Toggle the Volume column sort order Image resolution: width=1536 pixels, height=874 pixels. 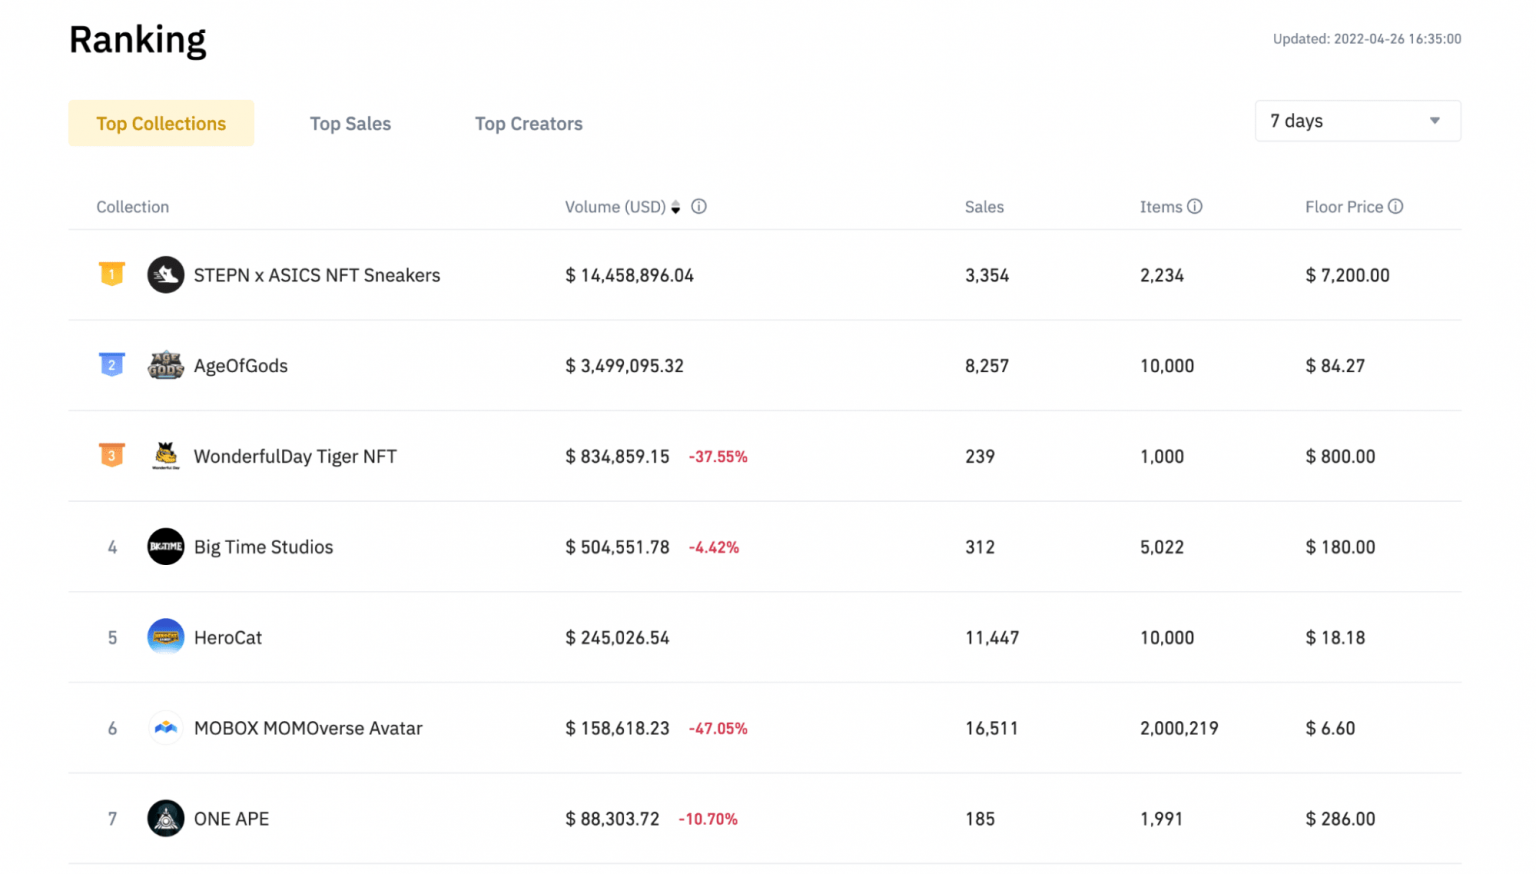click(x=675, y=207)
